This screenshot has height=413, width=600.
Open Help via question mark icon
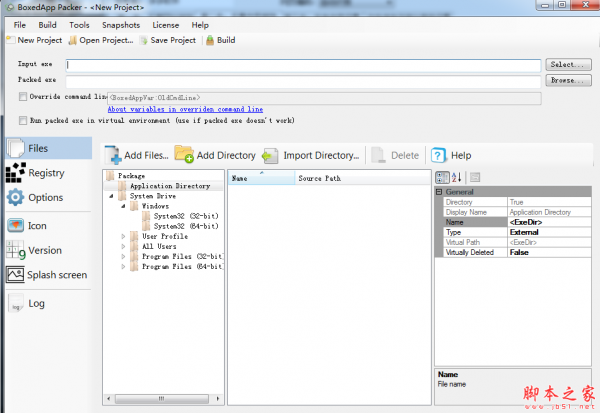pyautogui.click(x=437, y=155)
